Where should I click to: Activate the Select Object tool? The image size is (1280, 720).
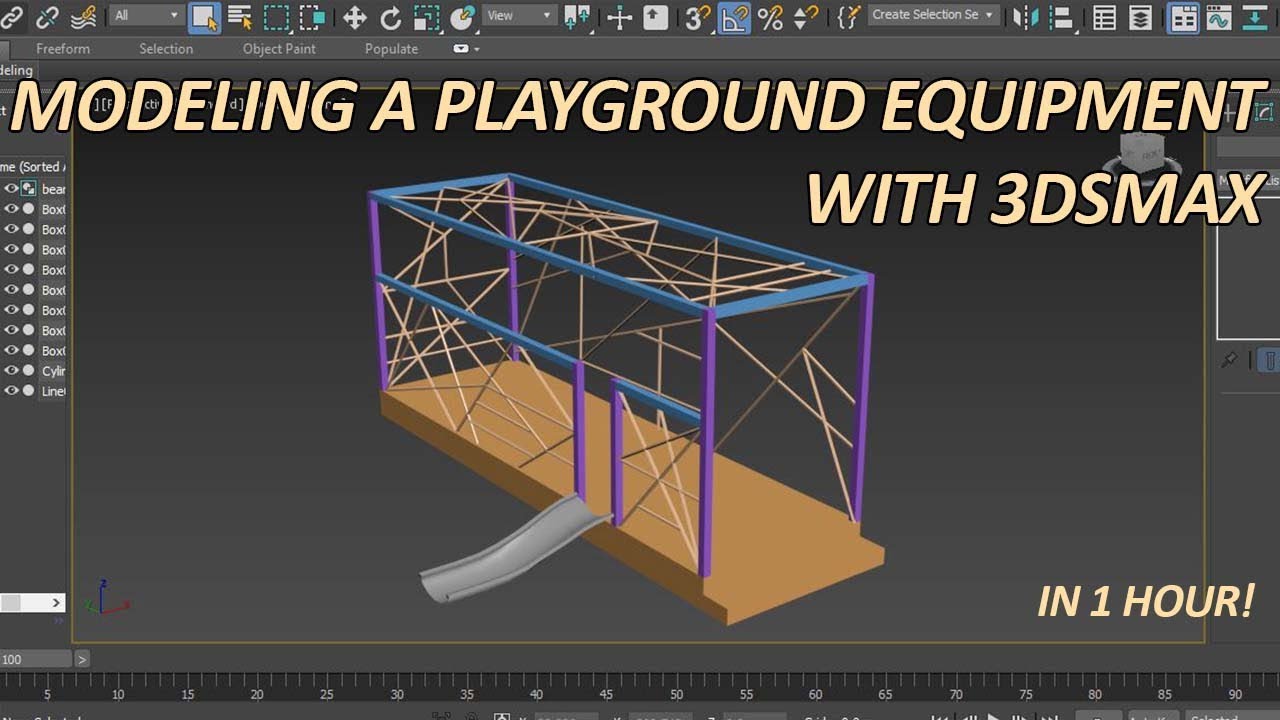[205, 16]
